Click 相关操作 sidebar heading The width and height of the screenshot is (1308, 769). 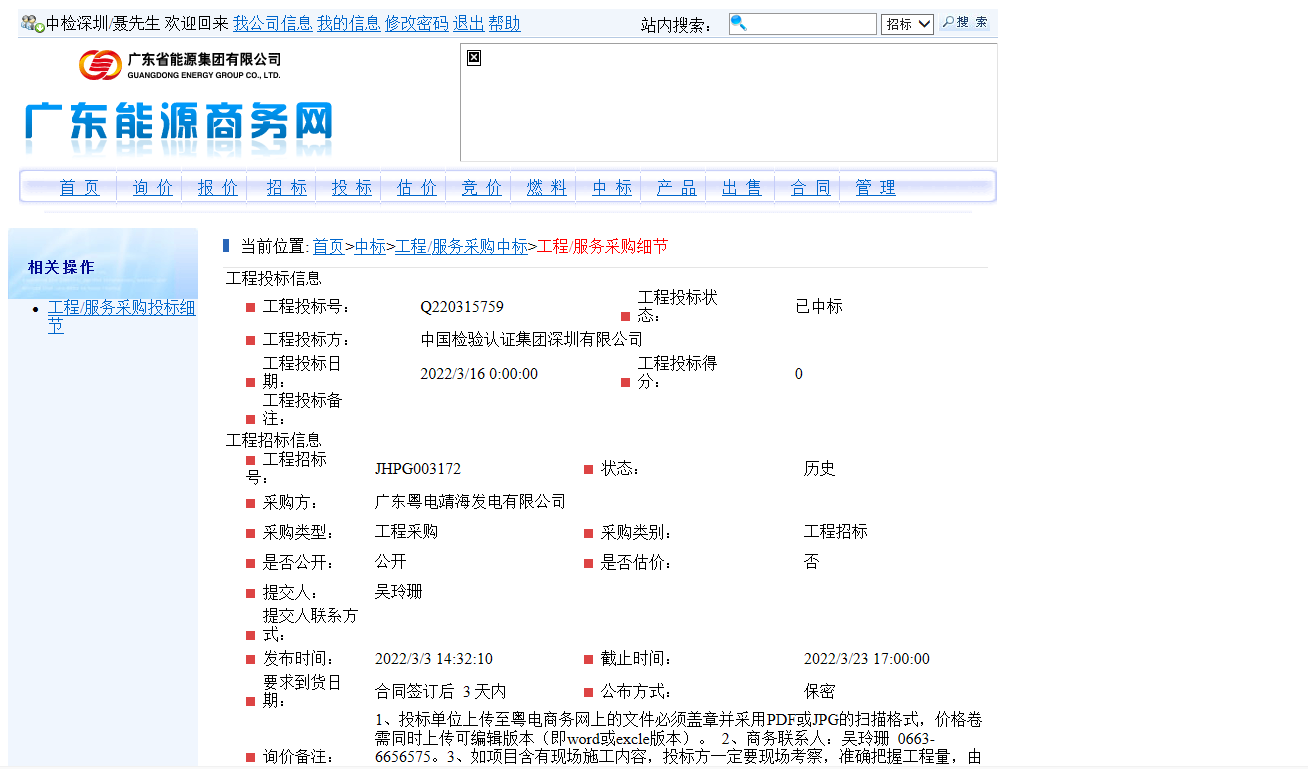[x=62, y=267]
